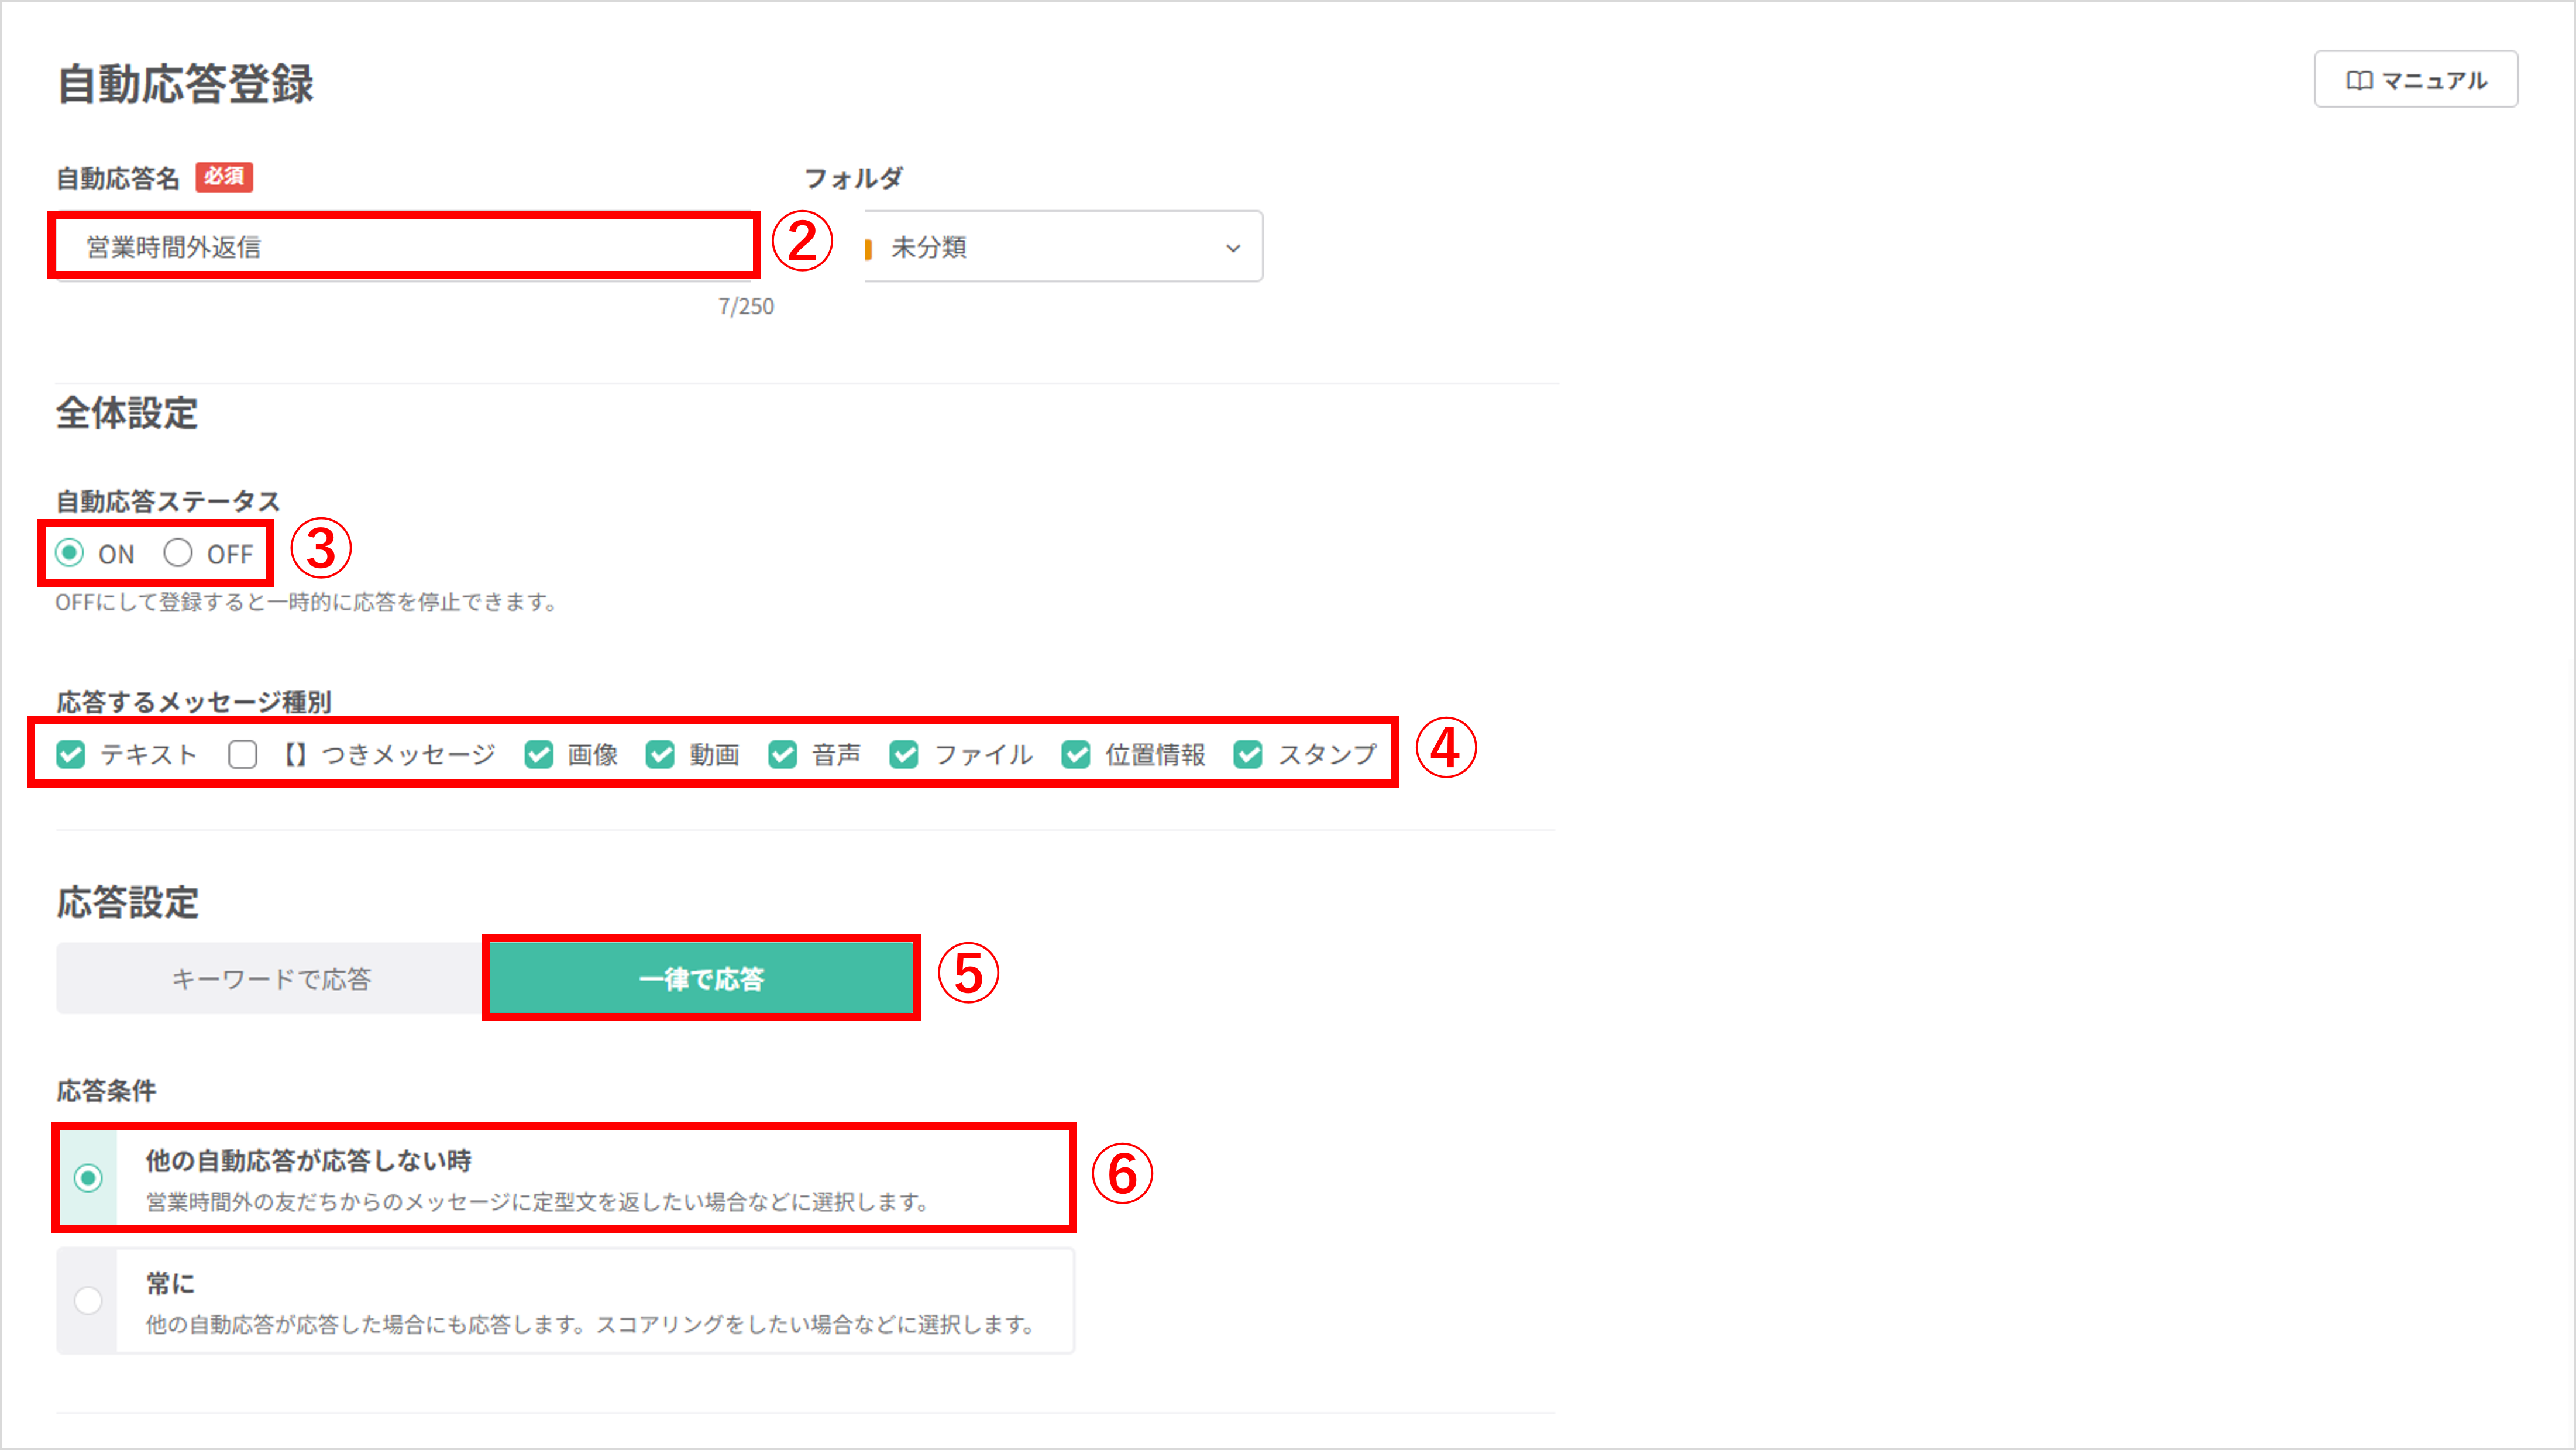
Task: Enable the 【】つきメッセージ checkbox
Action: pos(242,754)
